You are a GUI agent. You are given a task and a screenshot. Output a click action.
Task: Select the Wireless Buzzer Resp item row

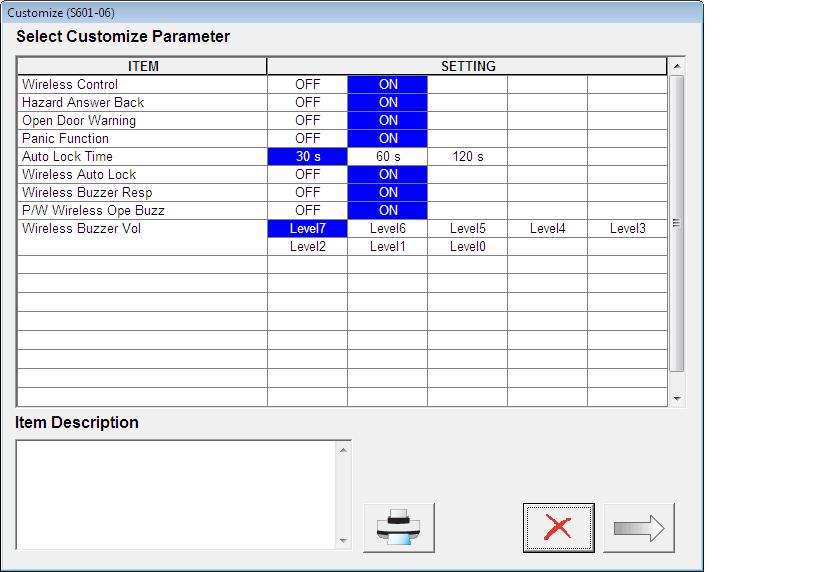coord(142,192)
